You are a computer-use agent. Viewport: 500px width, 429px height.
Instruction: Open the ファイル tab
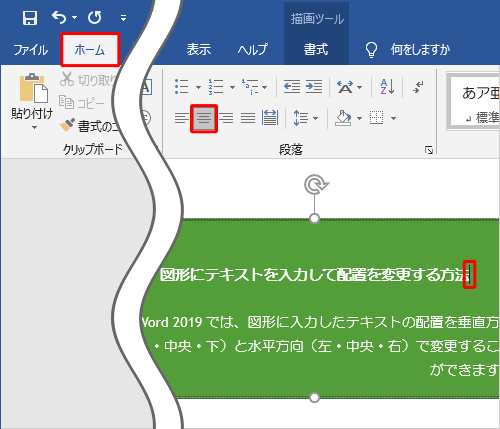pyautogui.click(x=30, y=50)
